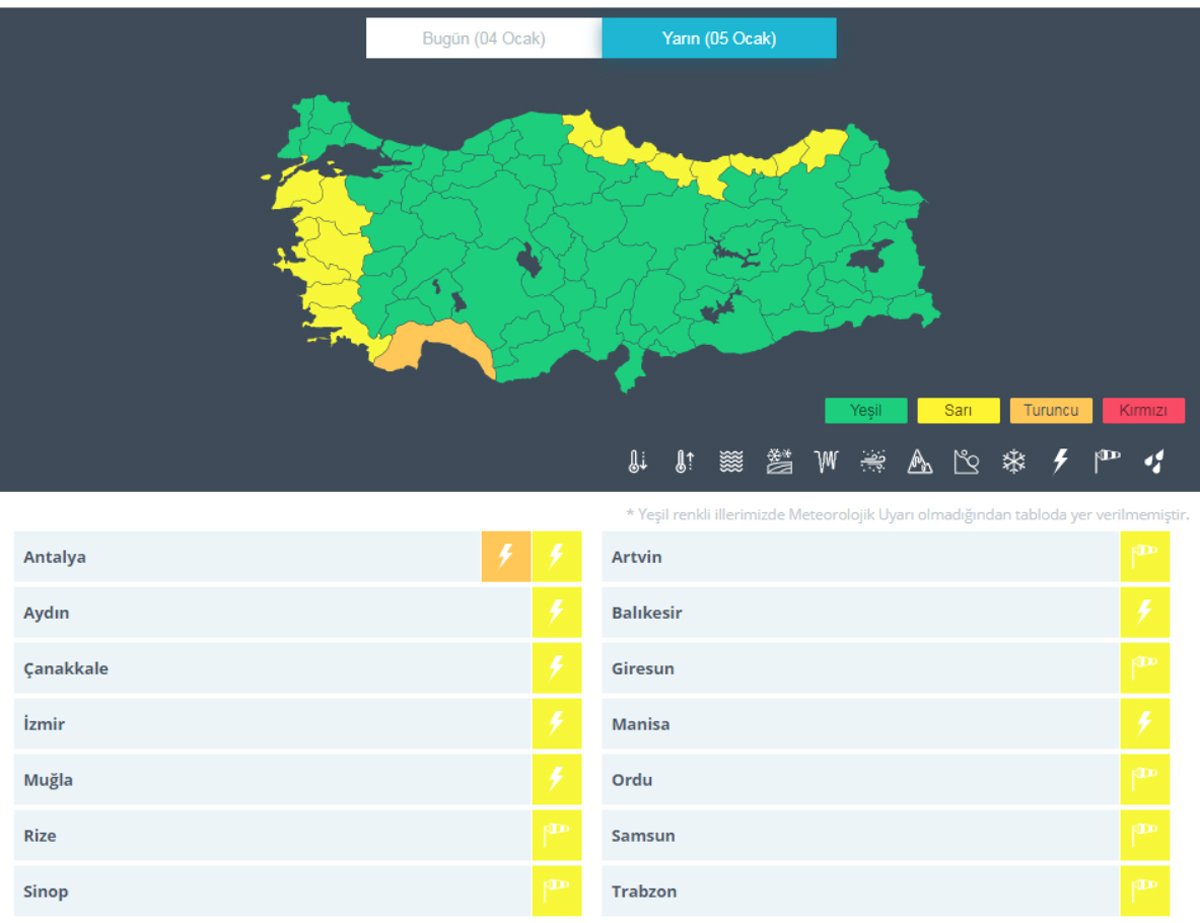The image size is (1200, 923).
Task: Click the red Kırmızı legend swatch
Action: pyautogui.click(x=1143, y=411)
